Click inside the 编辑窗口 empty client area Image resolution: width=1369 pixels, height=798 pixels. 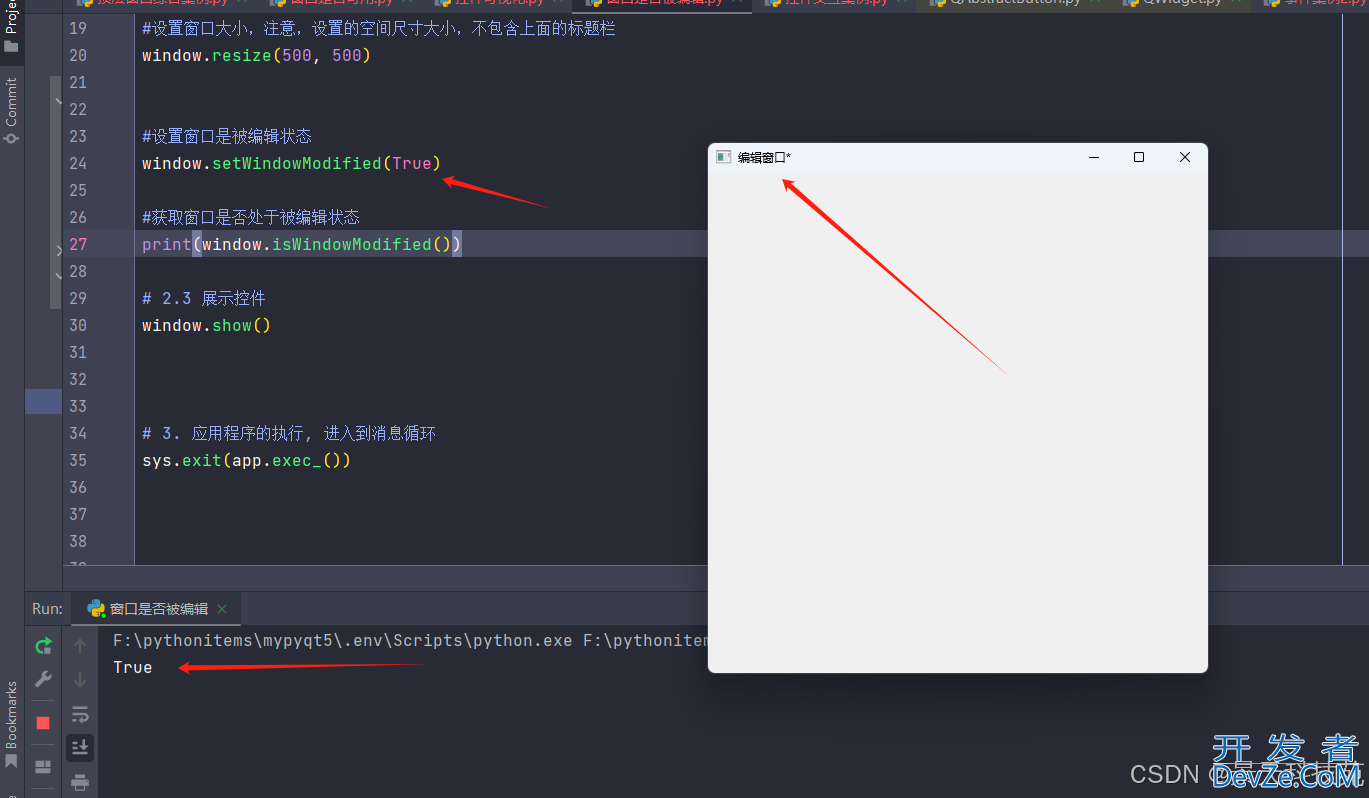point(957,422)
